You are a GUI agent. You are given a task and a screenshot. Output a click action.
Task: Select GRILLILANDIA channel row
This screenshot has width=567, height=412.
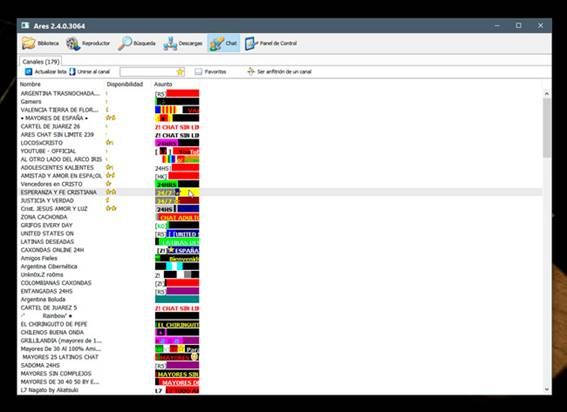click(x=61, y=341)
